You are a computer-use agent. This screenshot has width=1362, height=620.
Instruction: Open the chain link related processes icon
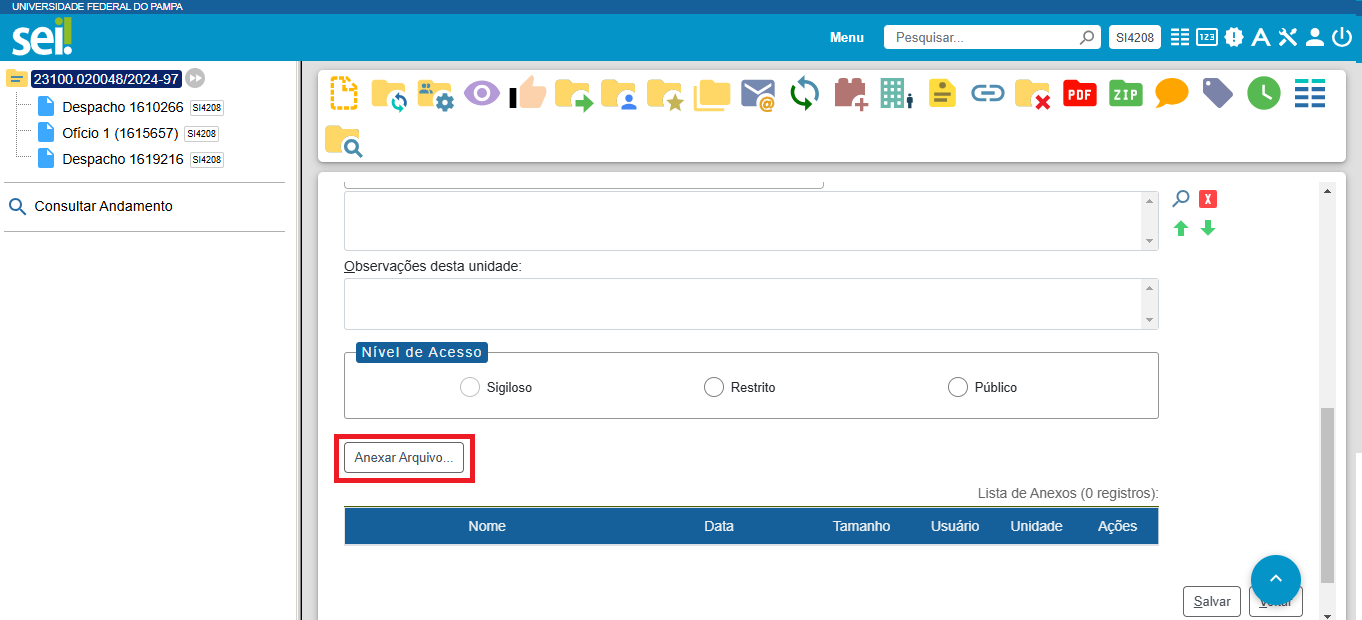987,94
